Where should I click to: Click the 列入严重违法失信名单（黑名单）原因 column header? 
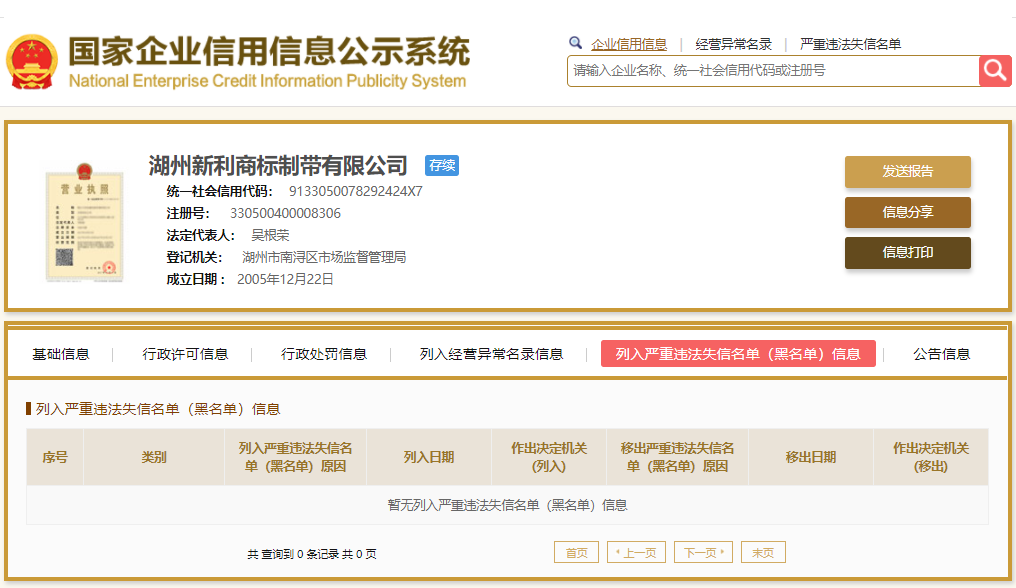(295, 457)
